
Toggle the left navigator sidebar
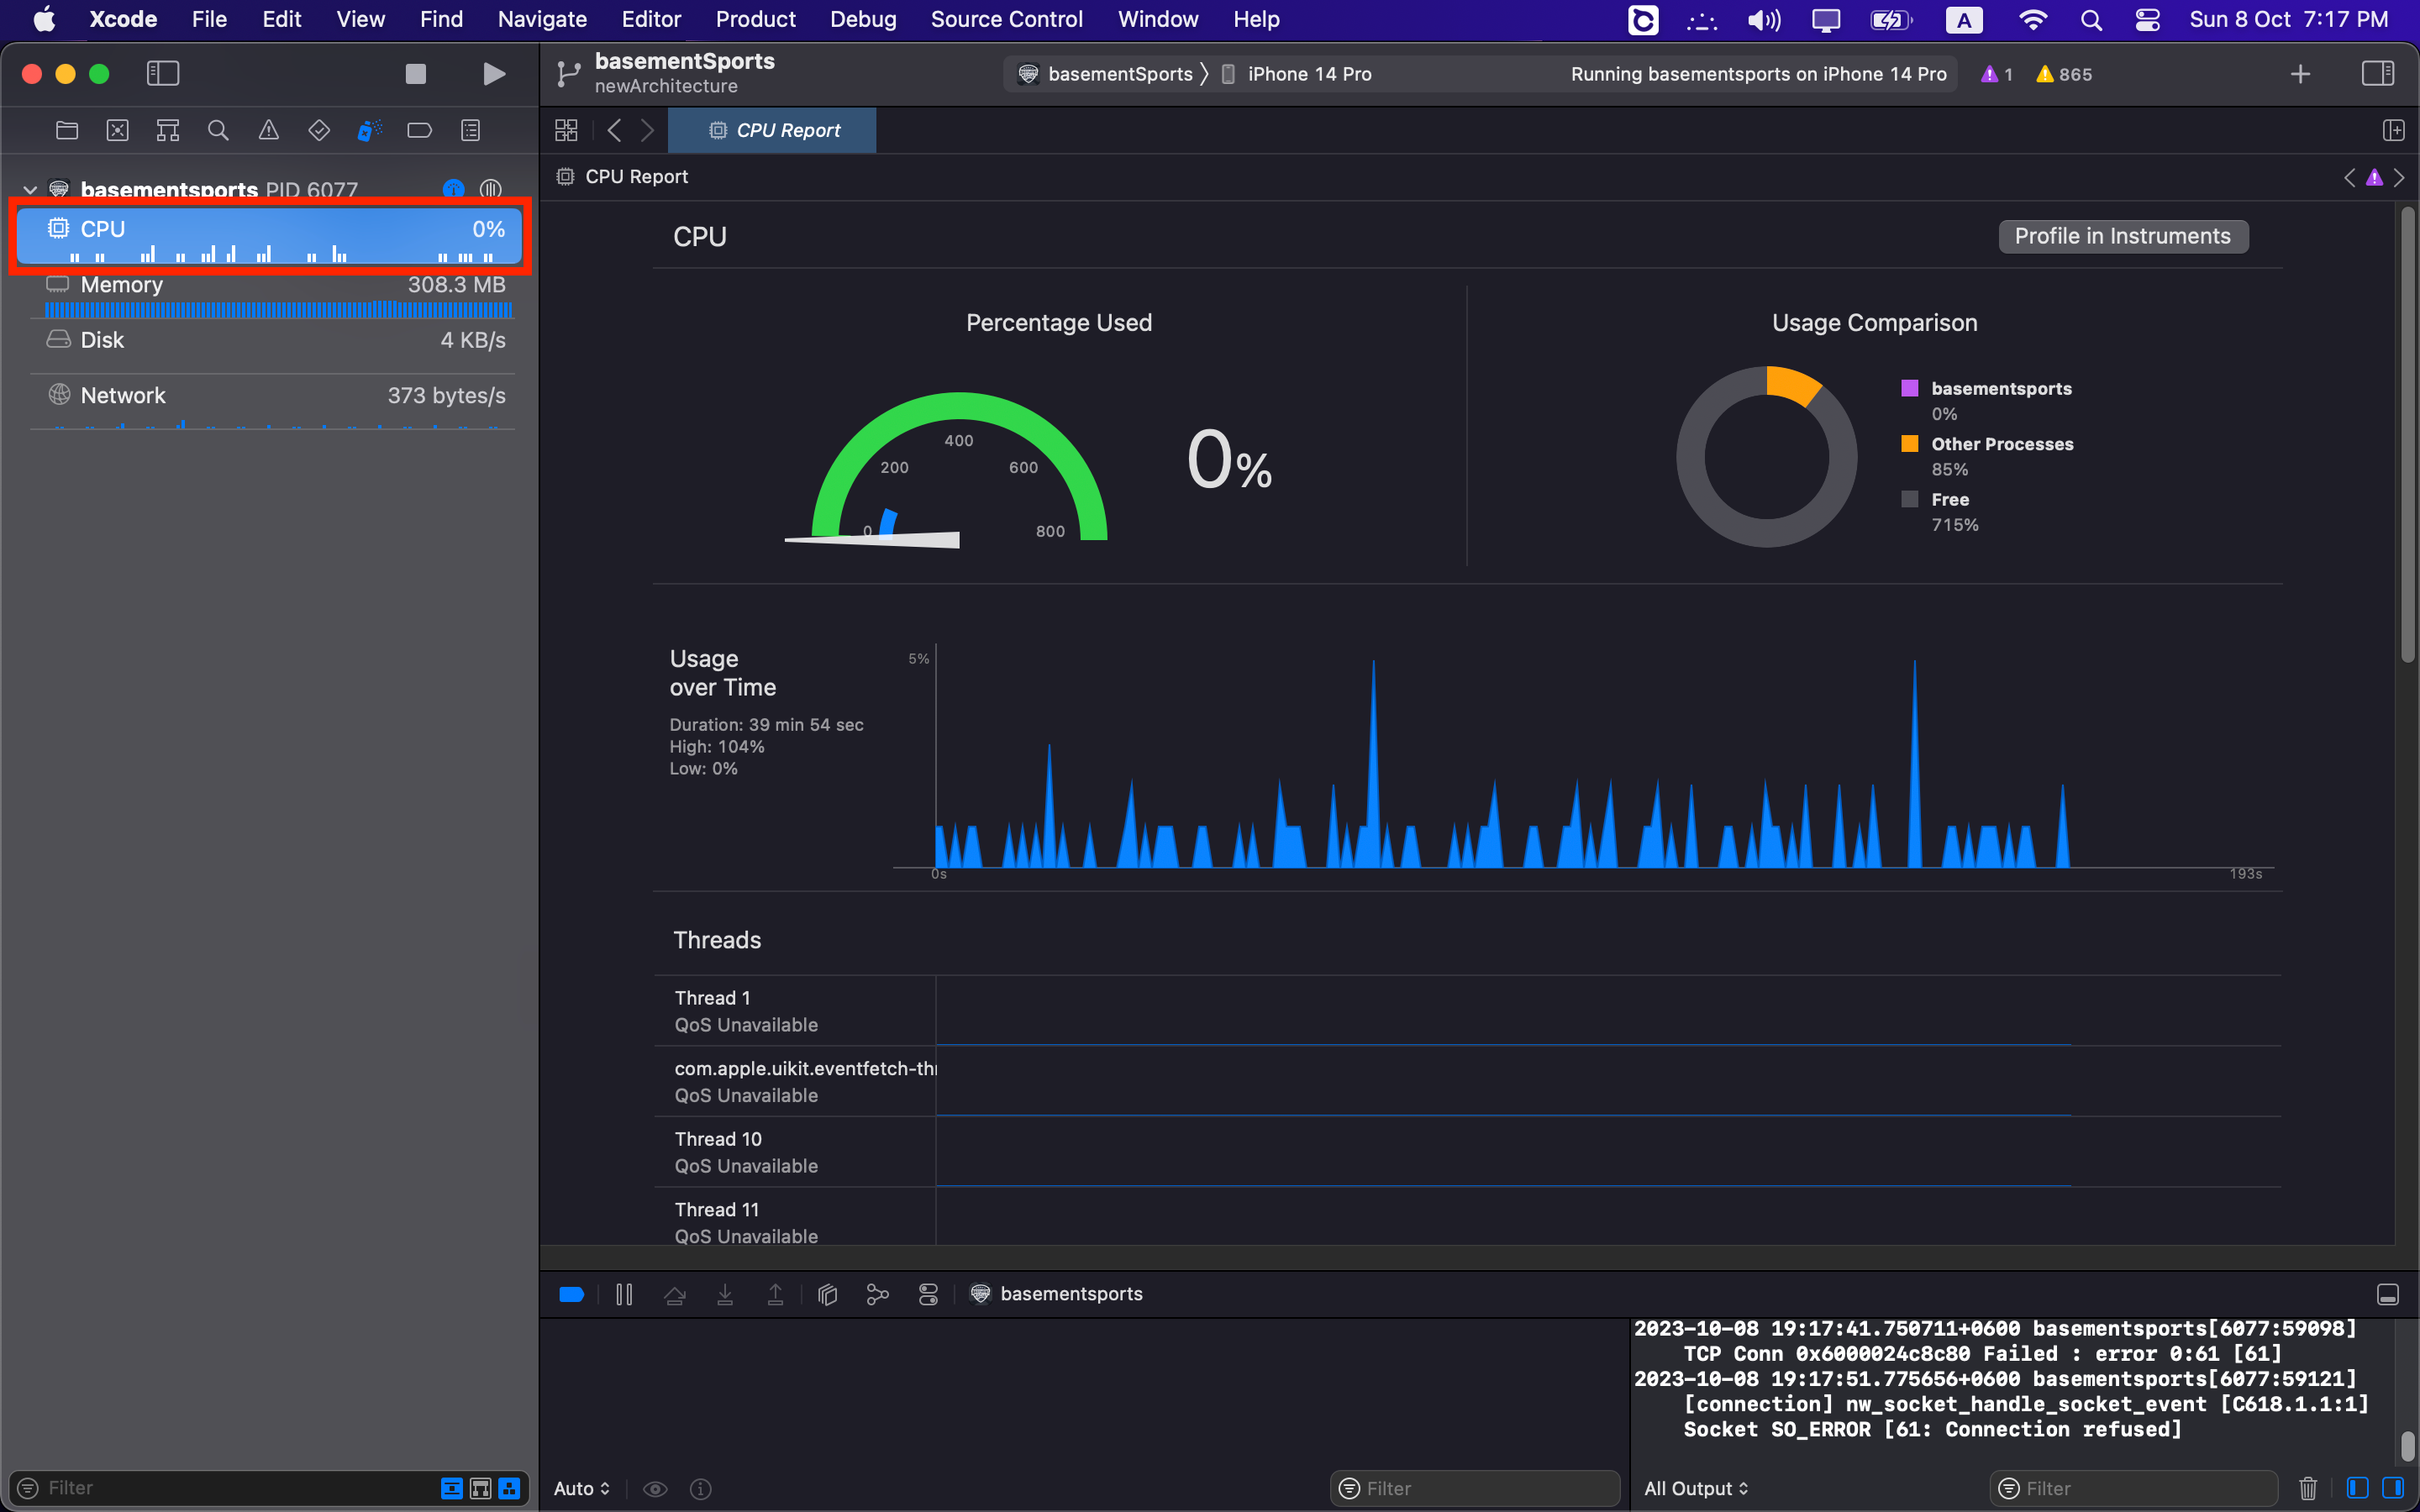coord(163,74)
